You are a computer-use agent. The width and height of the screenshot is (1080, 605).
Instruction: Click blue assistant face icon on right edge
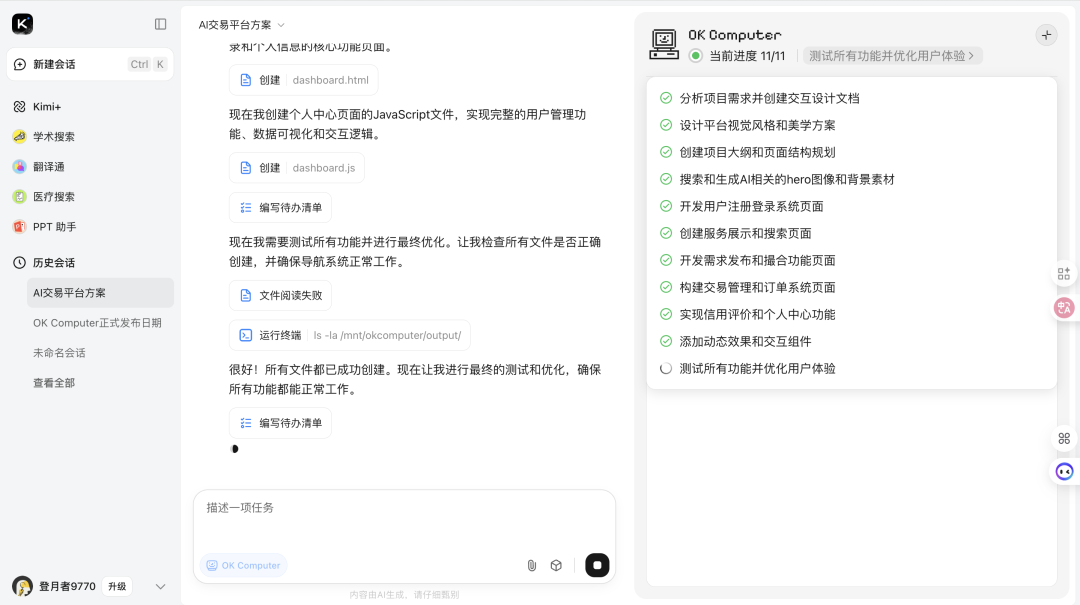pos(1064,471)
